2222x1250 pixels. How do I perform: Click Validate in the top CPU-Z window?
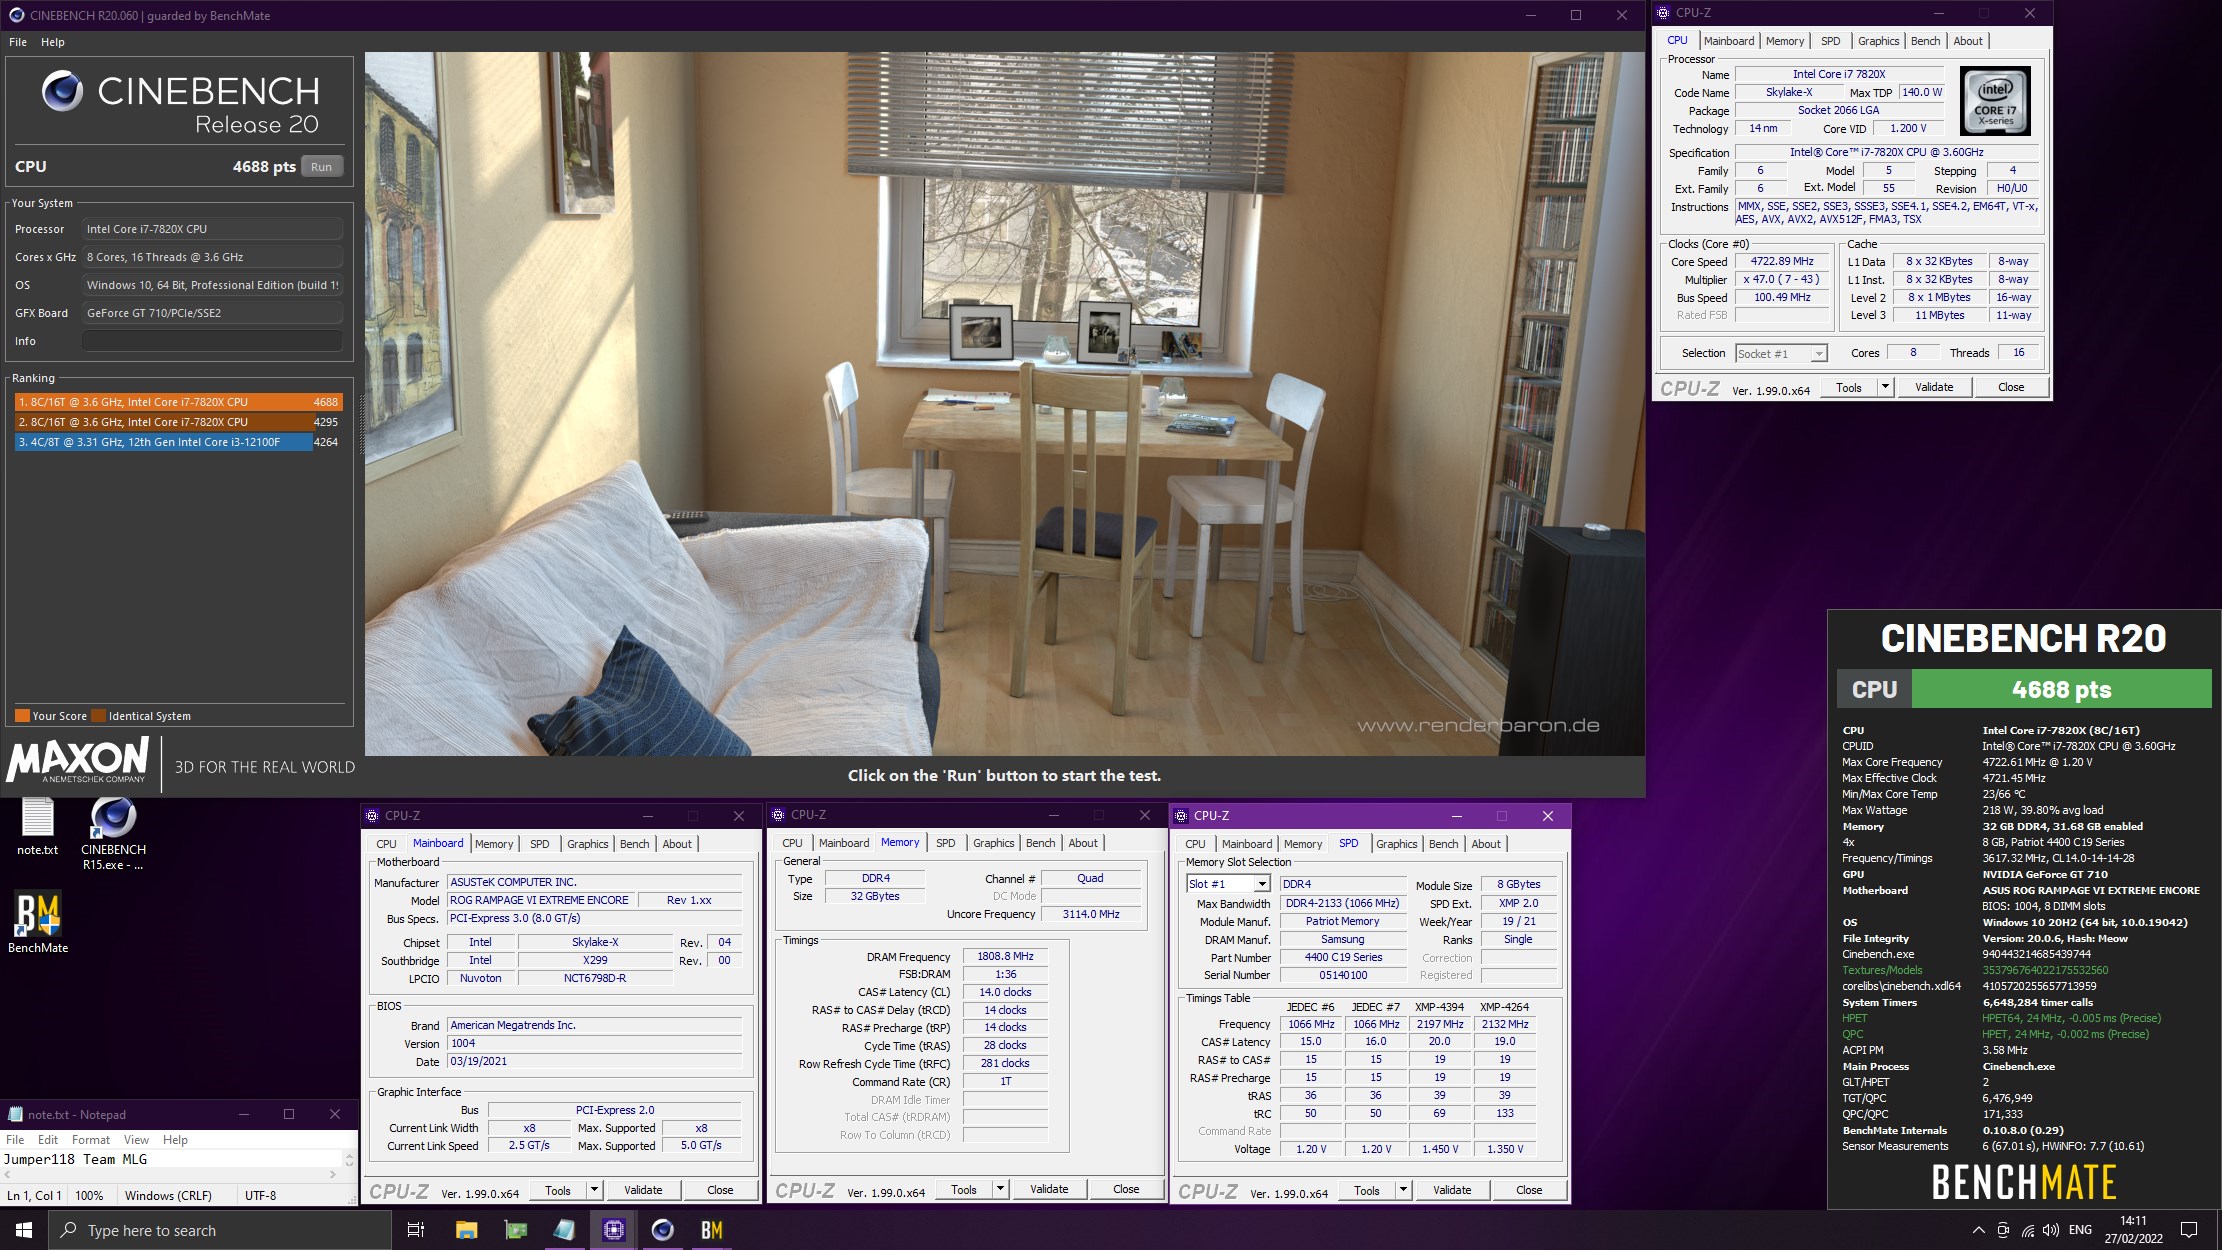(1934, 387)
